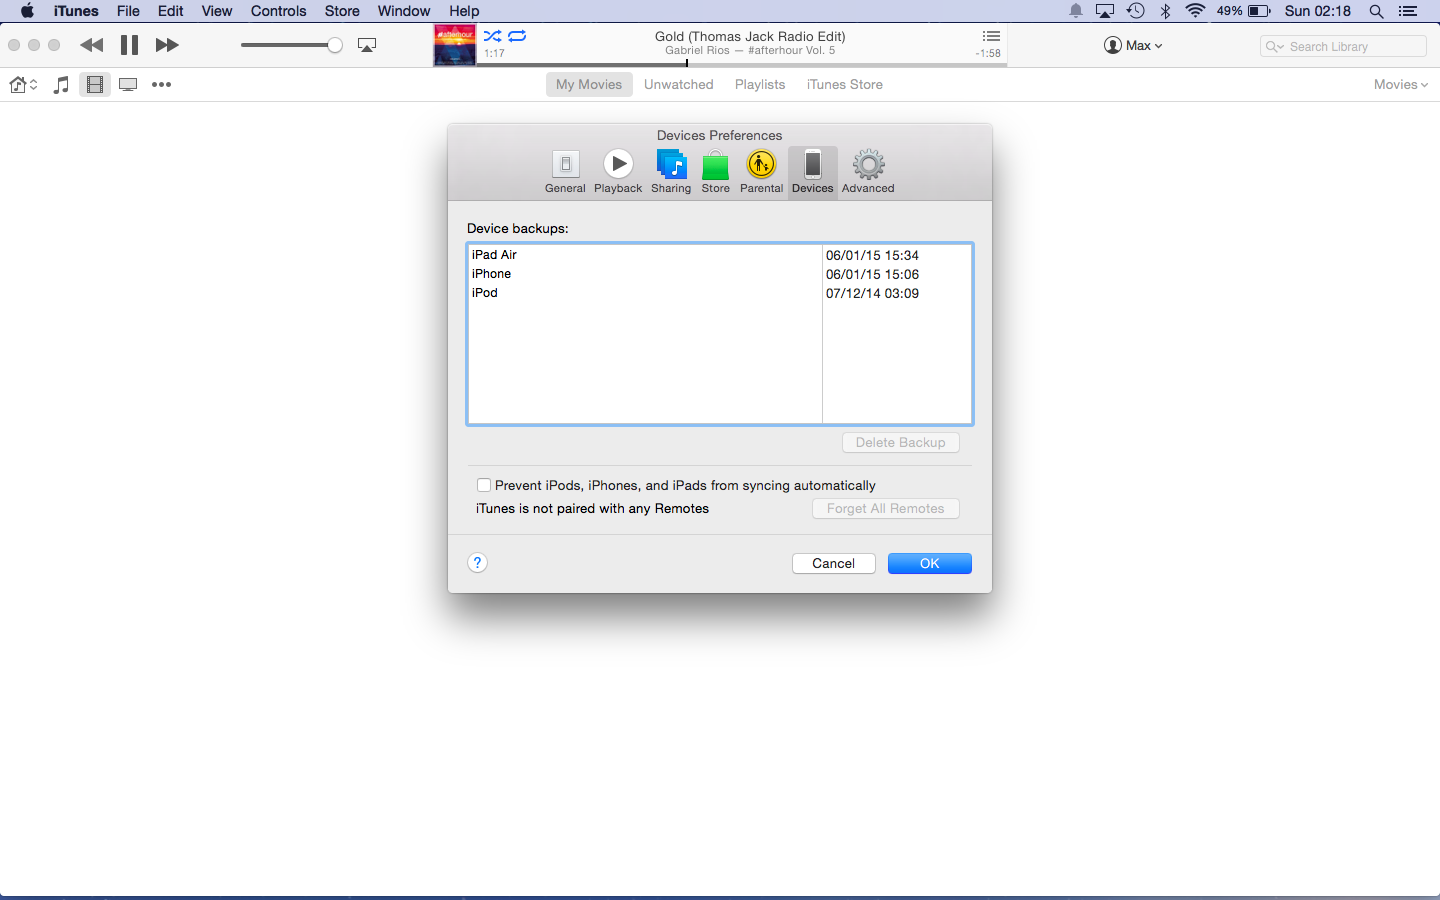The width and height of the screenshot is (1440, 900).
Task: Select the iPad Air backup row
Action: coord(720,255)
